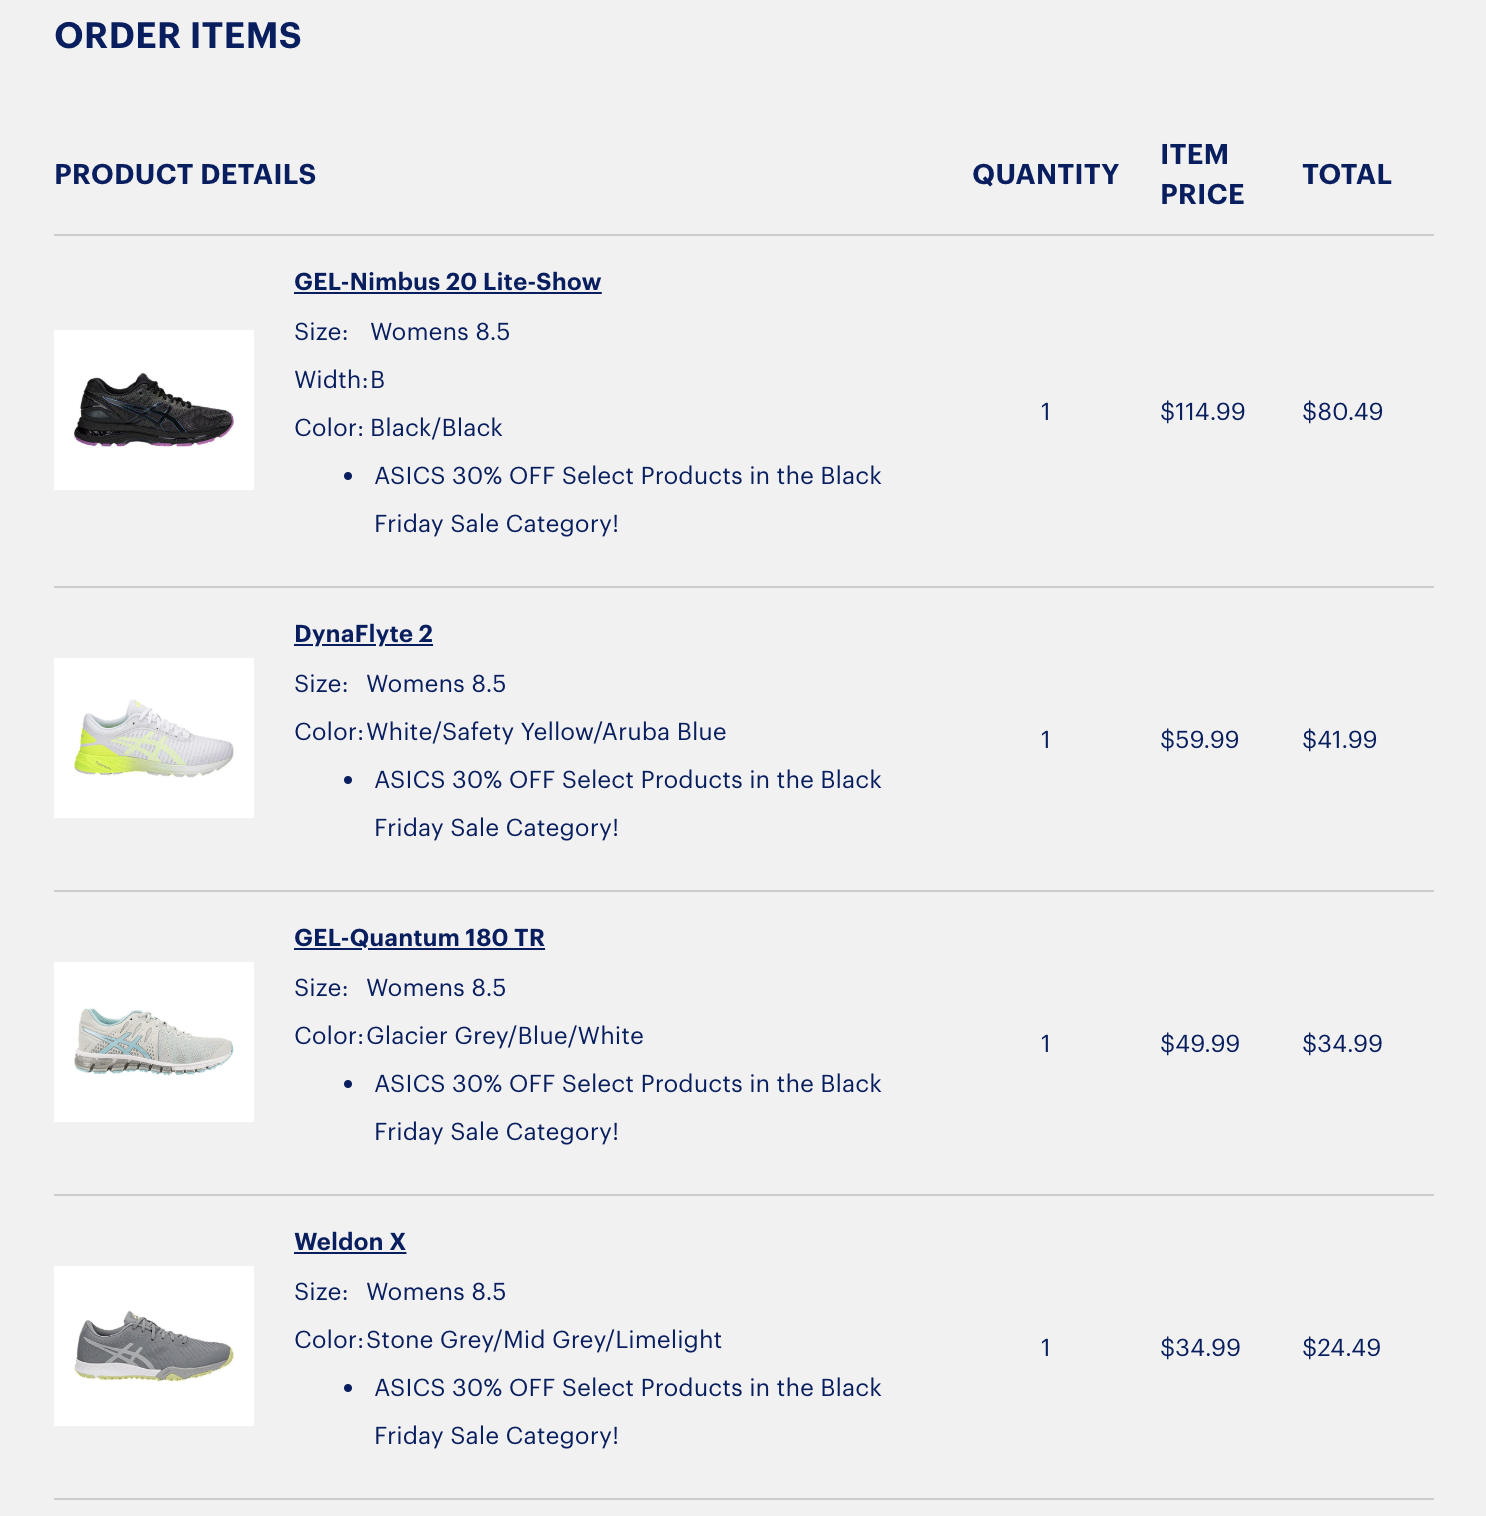Click the stone grey Weldon X shoe image
This screenshot has width=1486, height=1516.
tap(154, 1346)
